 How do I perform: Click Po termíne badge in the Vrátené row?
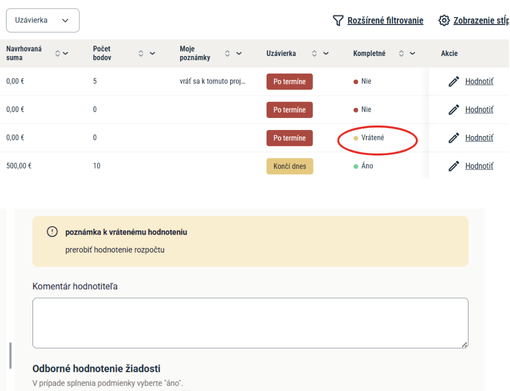pyautogui.click(x=289, y=138)
